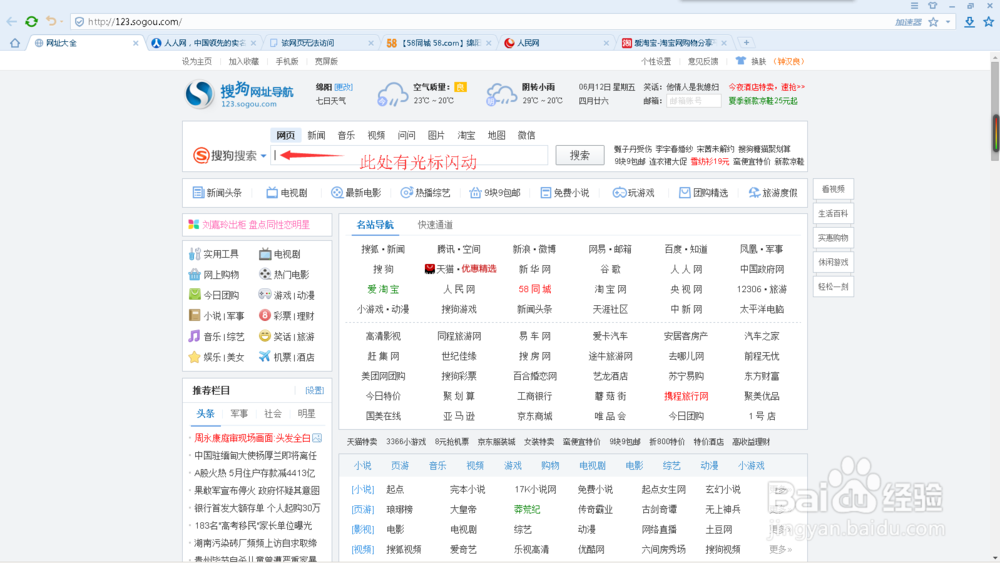This screenshot has height=563, width=1000.
Task: Switch to the 人民网 browser tab
Action: point(556,43)
